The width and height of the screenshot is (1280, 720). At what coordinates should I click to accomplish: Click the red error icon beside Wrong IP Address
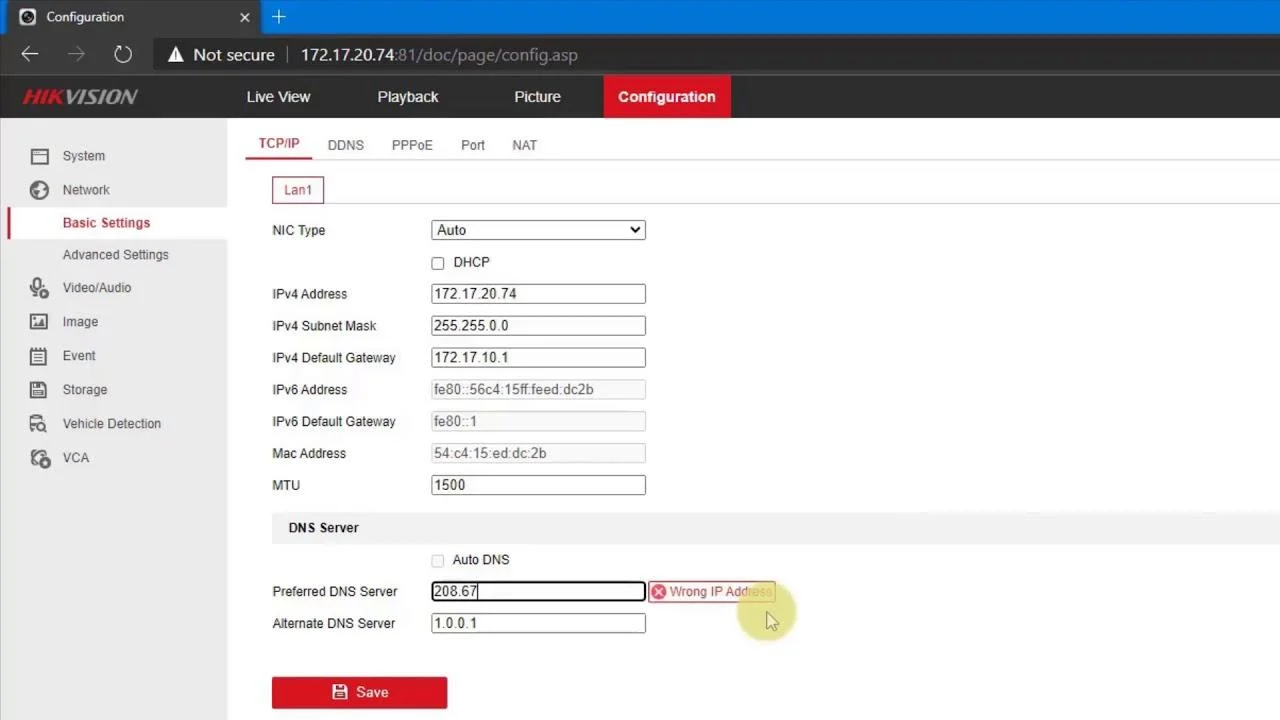658,592
